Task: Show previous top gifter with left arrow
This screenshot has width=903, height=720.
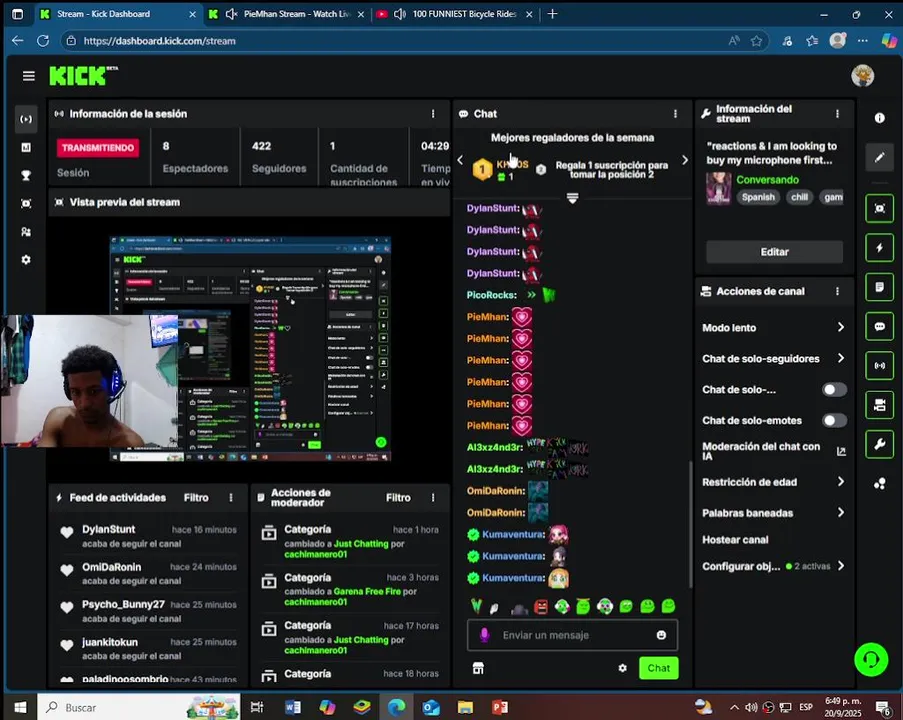Action: click(x=460, y=160)
